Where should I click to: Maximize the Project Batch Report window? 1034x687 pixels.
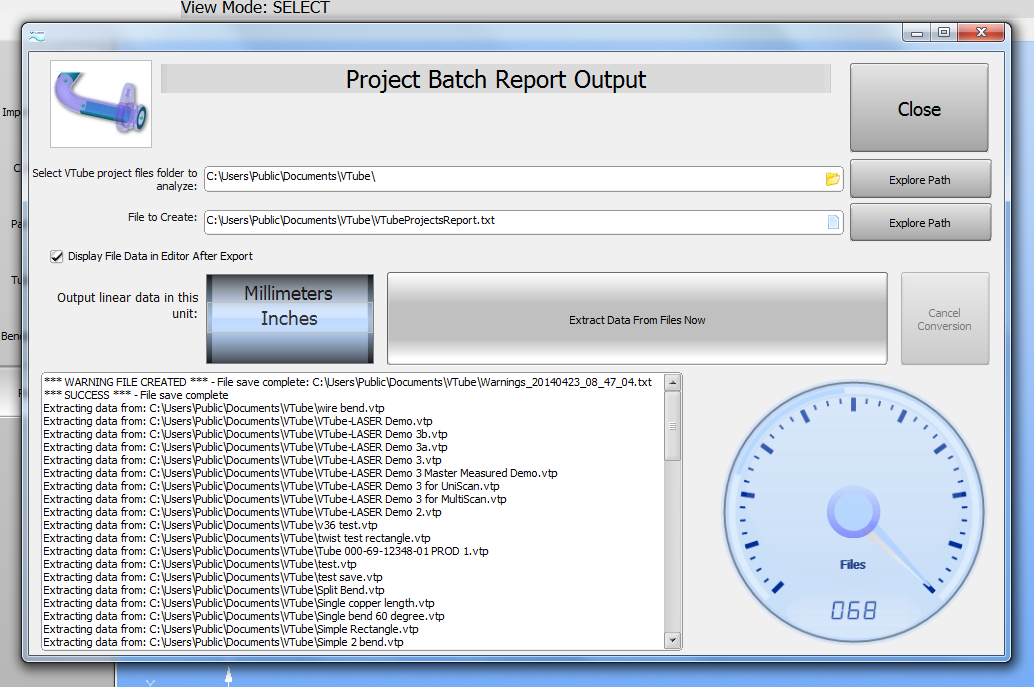(x=943, y=33)
